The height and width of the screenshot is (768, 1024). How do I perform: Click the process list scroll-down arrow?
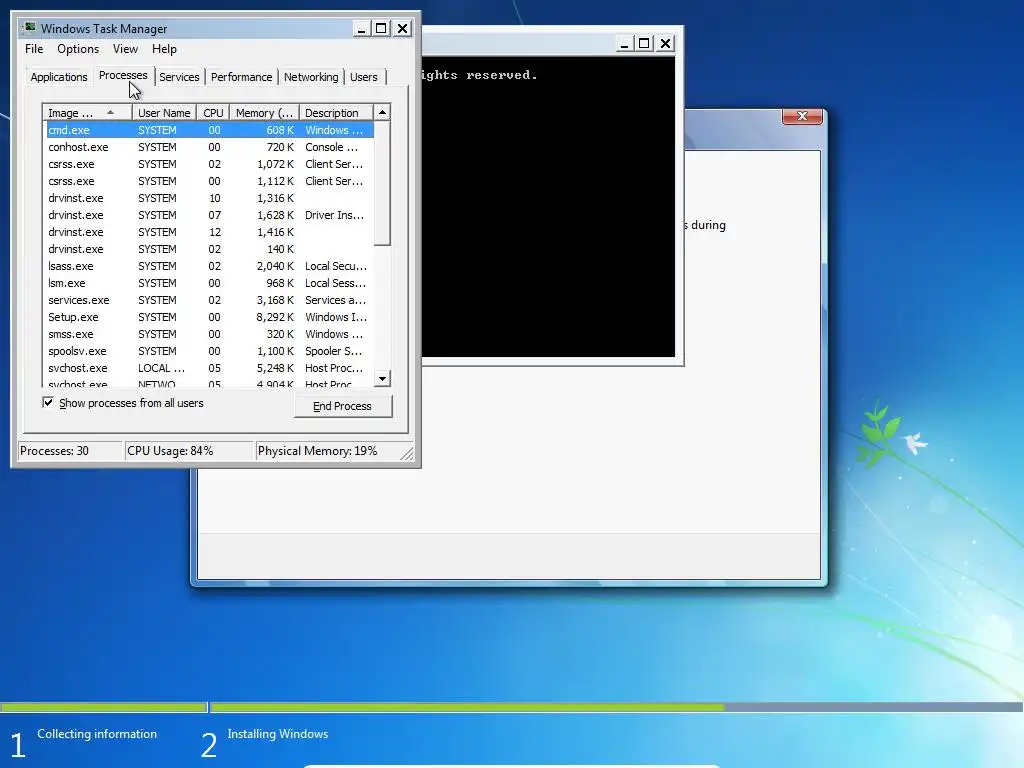pos(383,378)
